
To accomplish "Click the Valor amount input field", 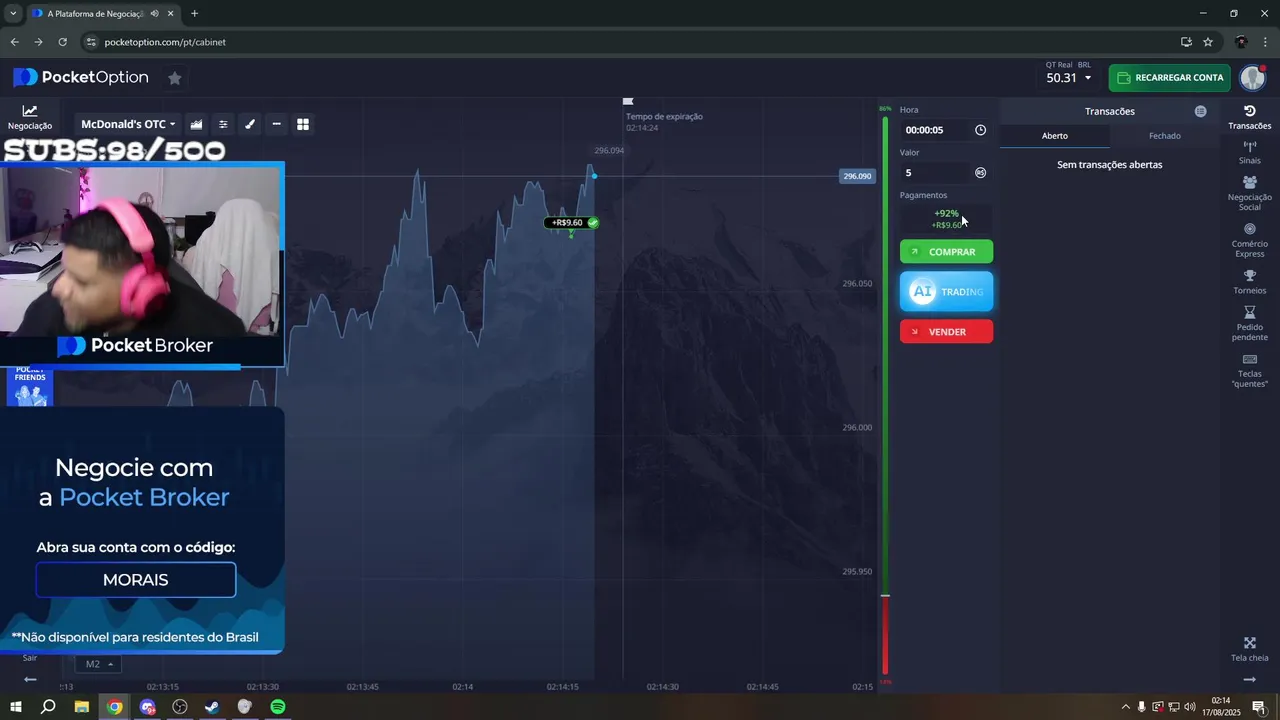I will pyautogui.click(x=936, y=173).
